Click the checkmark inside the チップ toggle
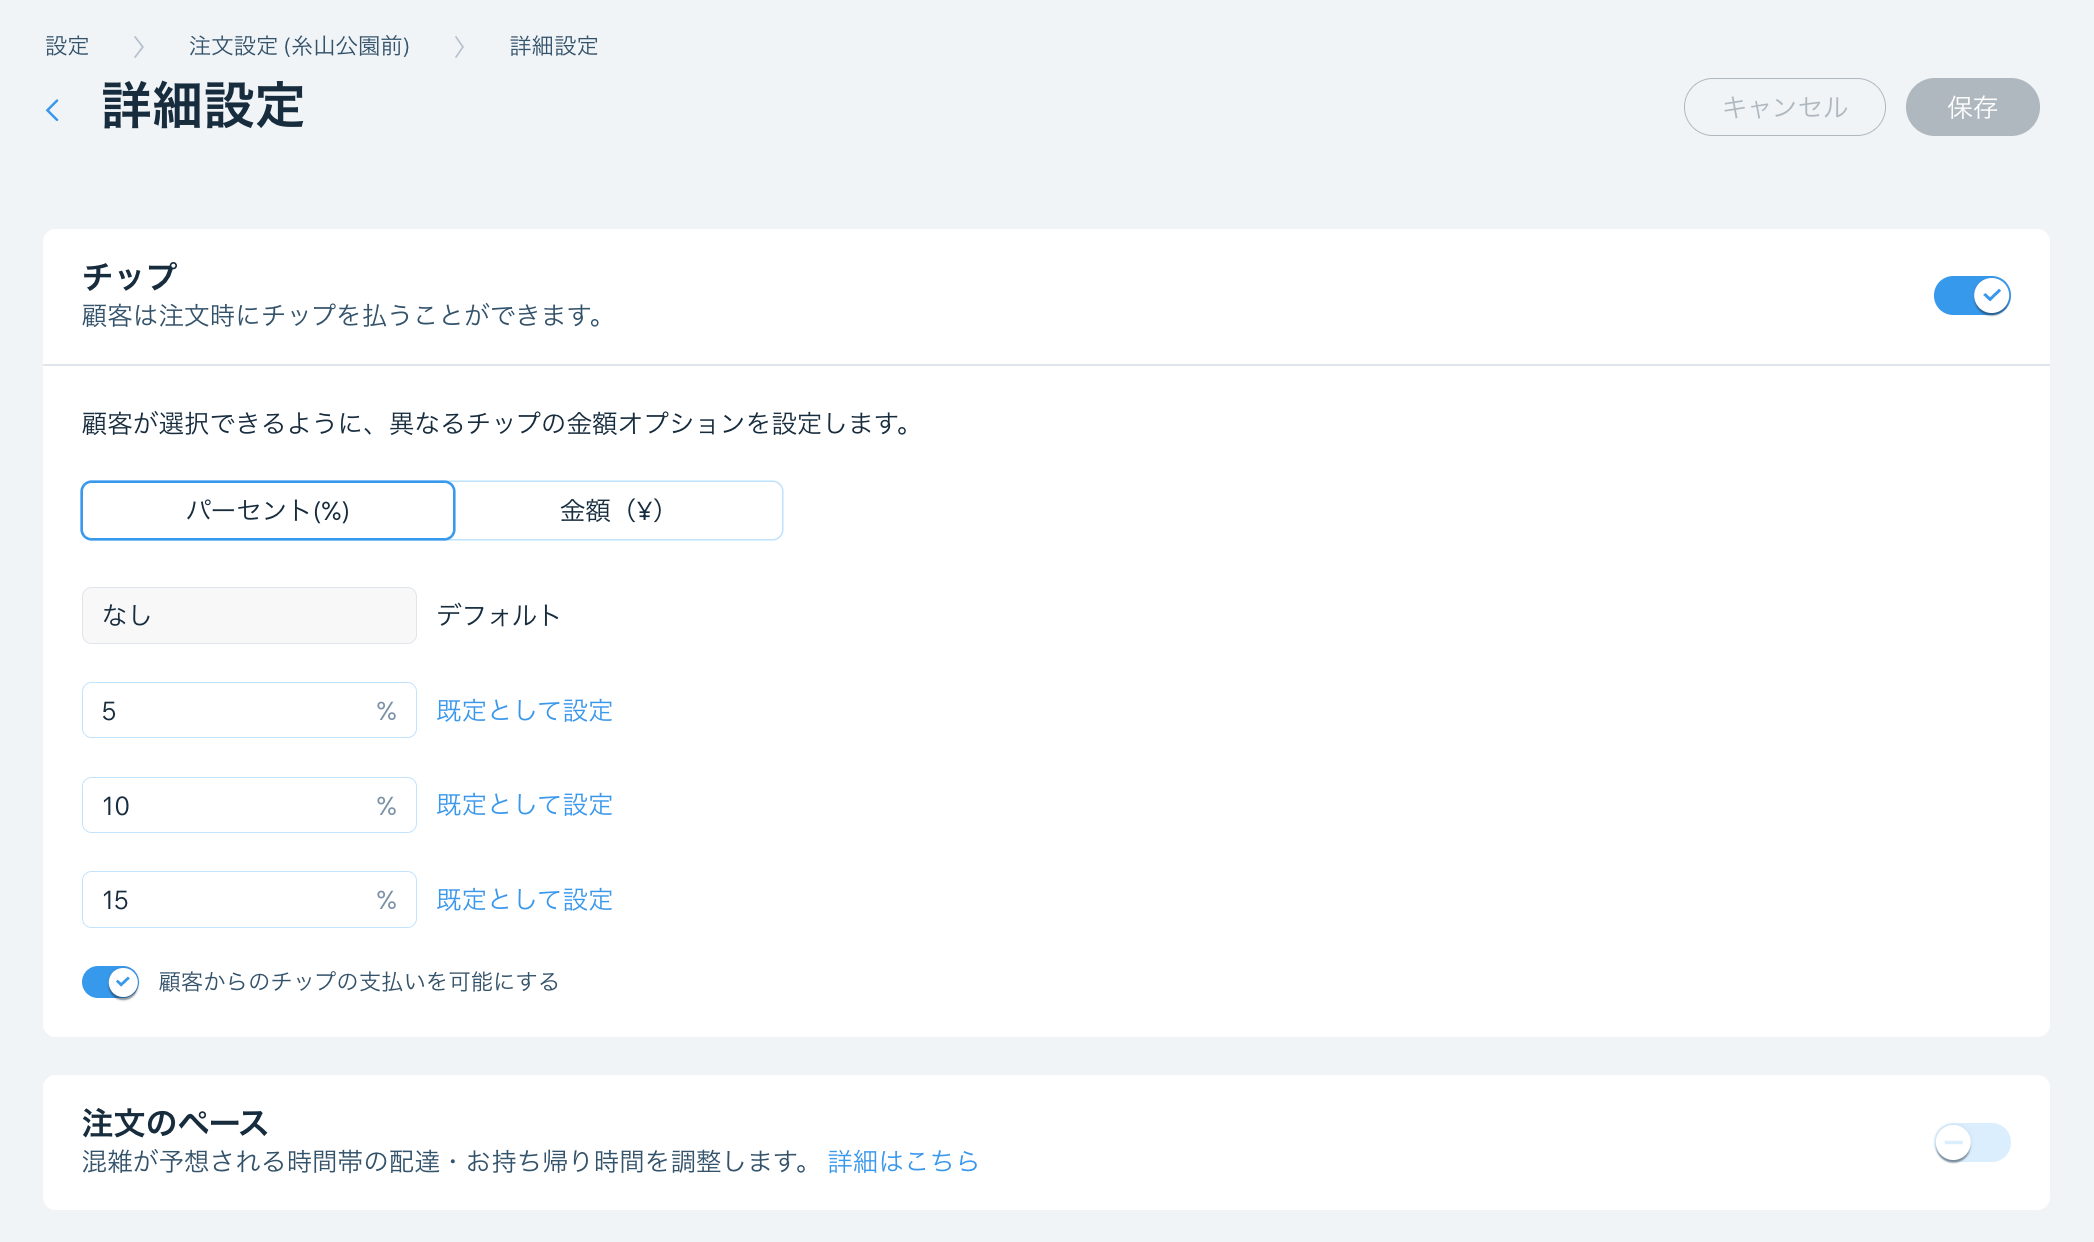Image resolution: width=2094 pixels, height=1242 pixels. [1994, 295]
